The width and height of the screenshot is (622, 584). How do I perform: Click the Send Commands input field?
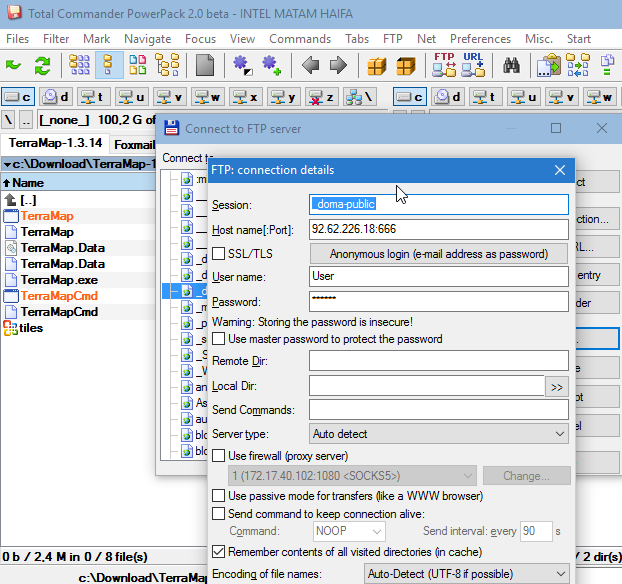[x=439, y=410]
